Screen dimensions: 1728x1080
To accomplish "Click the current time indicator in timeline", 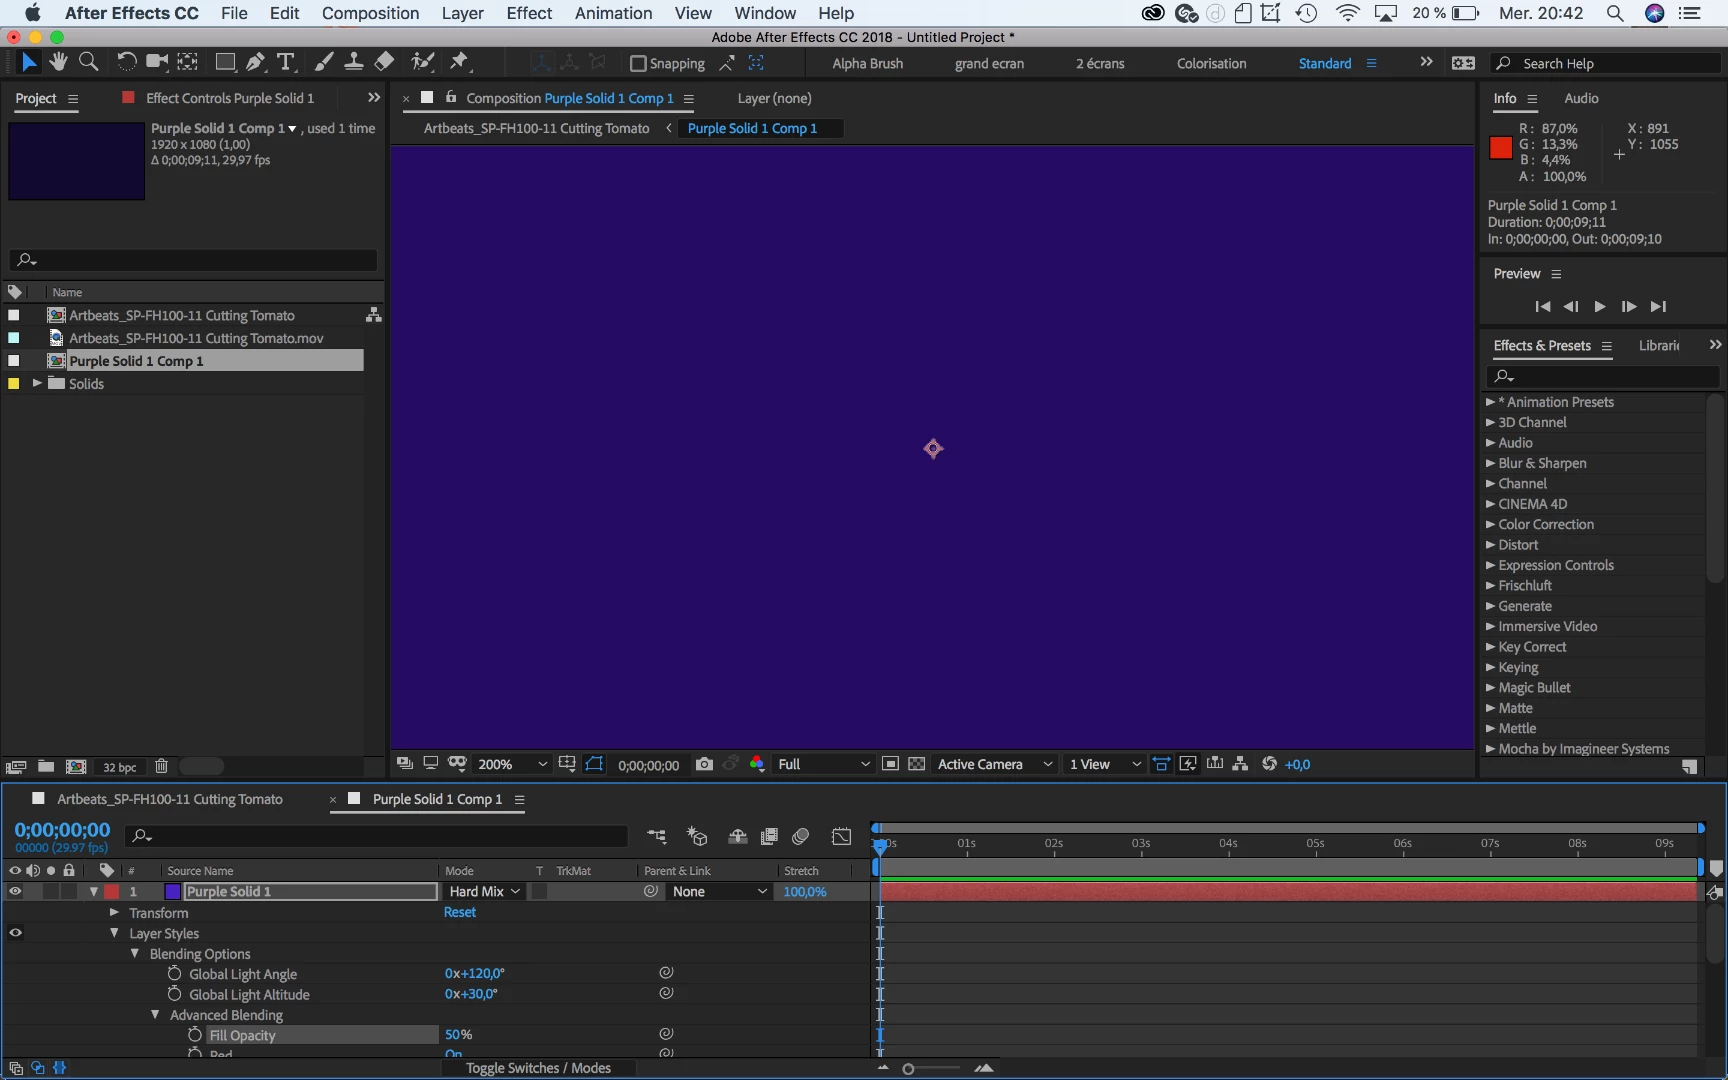I will click(880, 846).
